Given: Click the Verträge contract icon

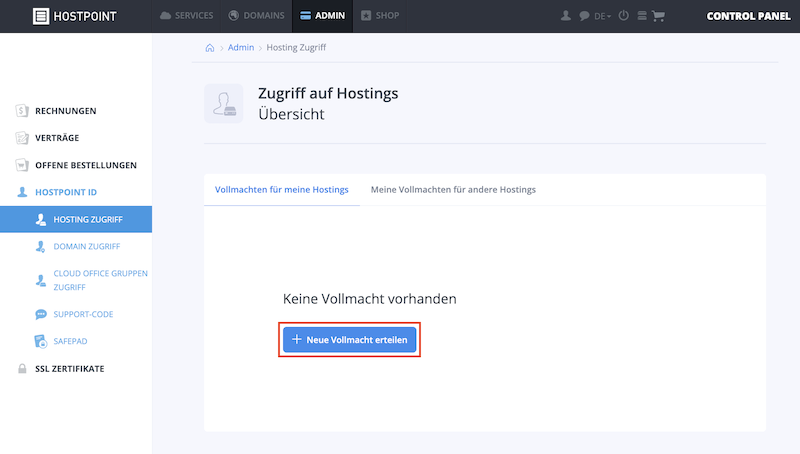Looking at the screenshot, I should [x=22, y=138].
